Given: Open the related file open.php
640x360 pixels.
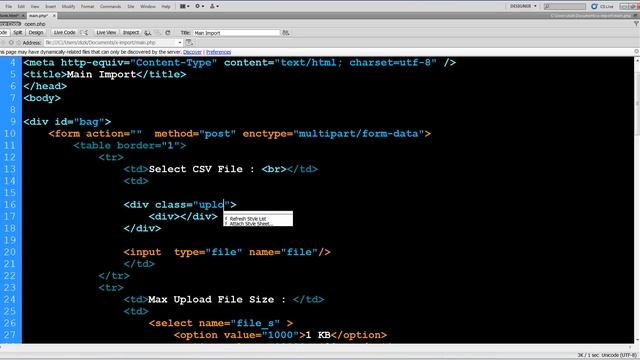Looking at the screenshot, I should [x=35, y=24].
